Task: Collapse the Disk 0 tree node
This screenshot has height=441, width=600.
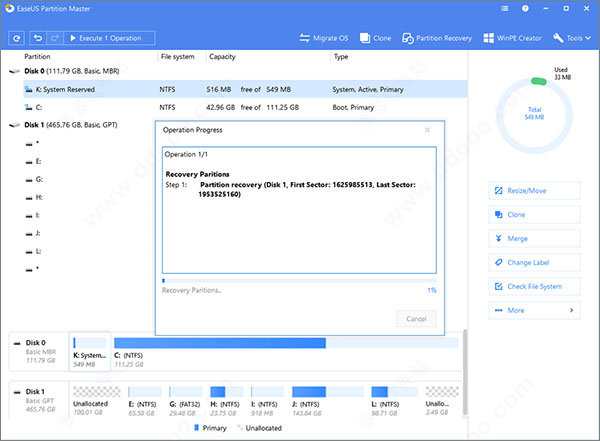Action: pos(12,72)
